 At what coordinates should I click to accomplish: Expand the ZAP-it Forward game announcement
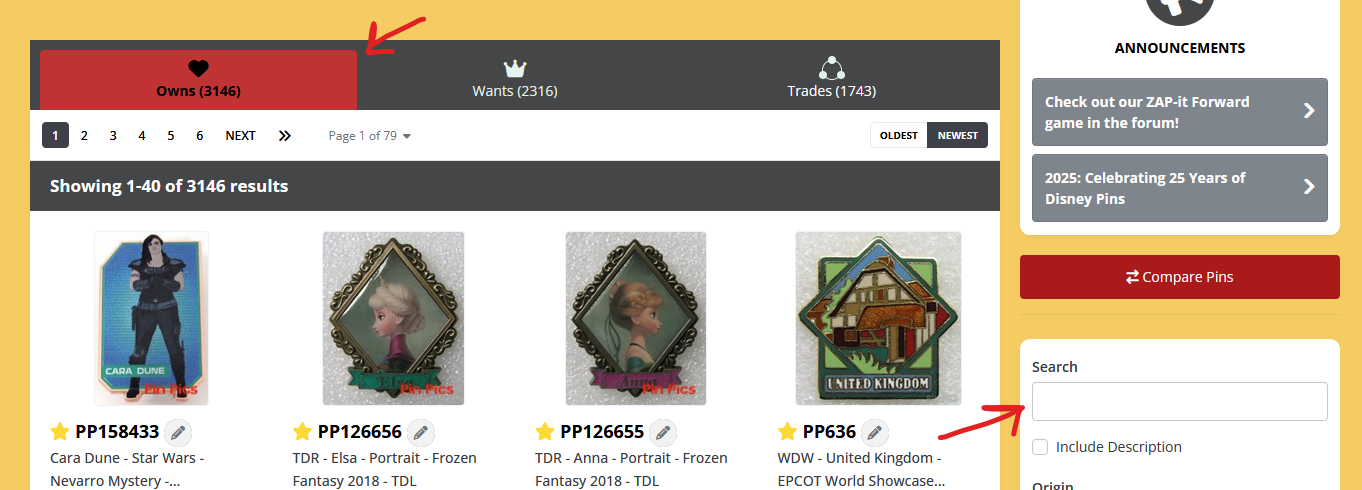pyautogui.click(x=1180, y=112)
